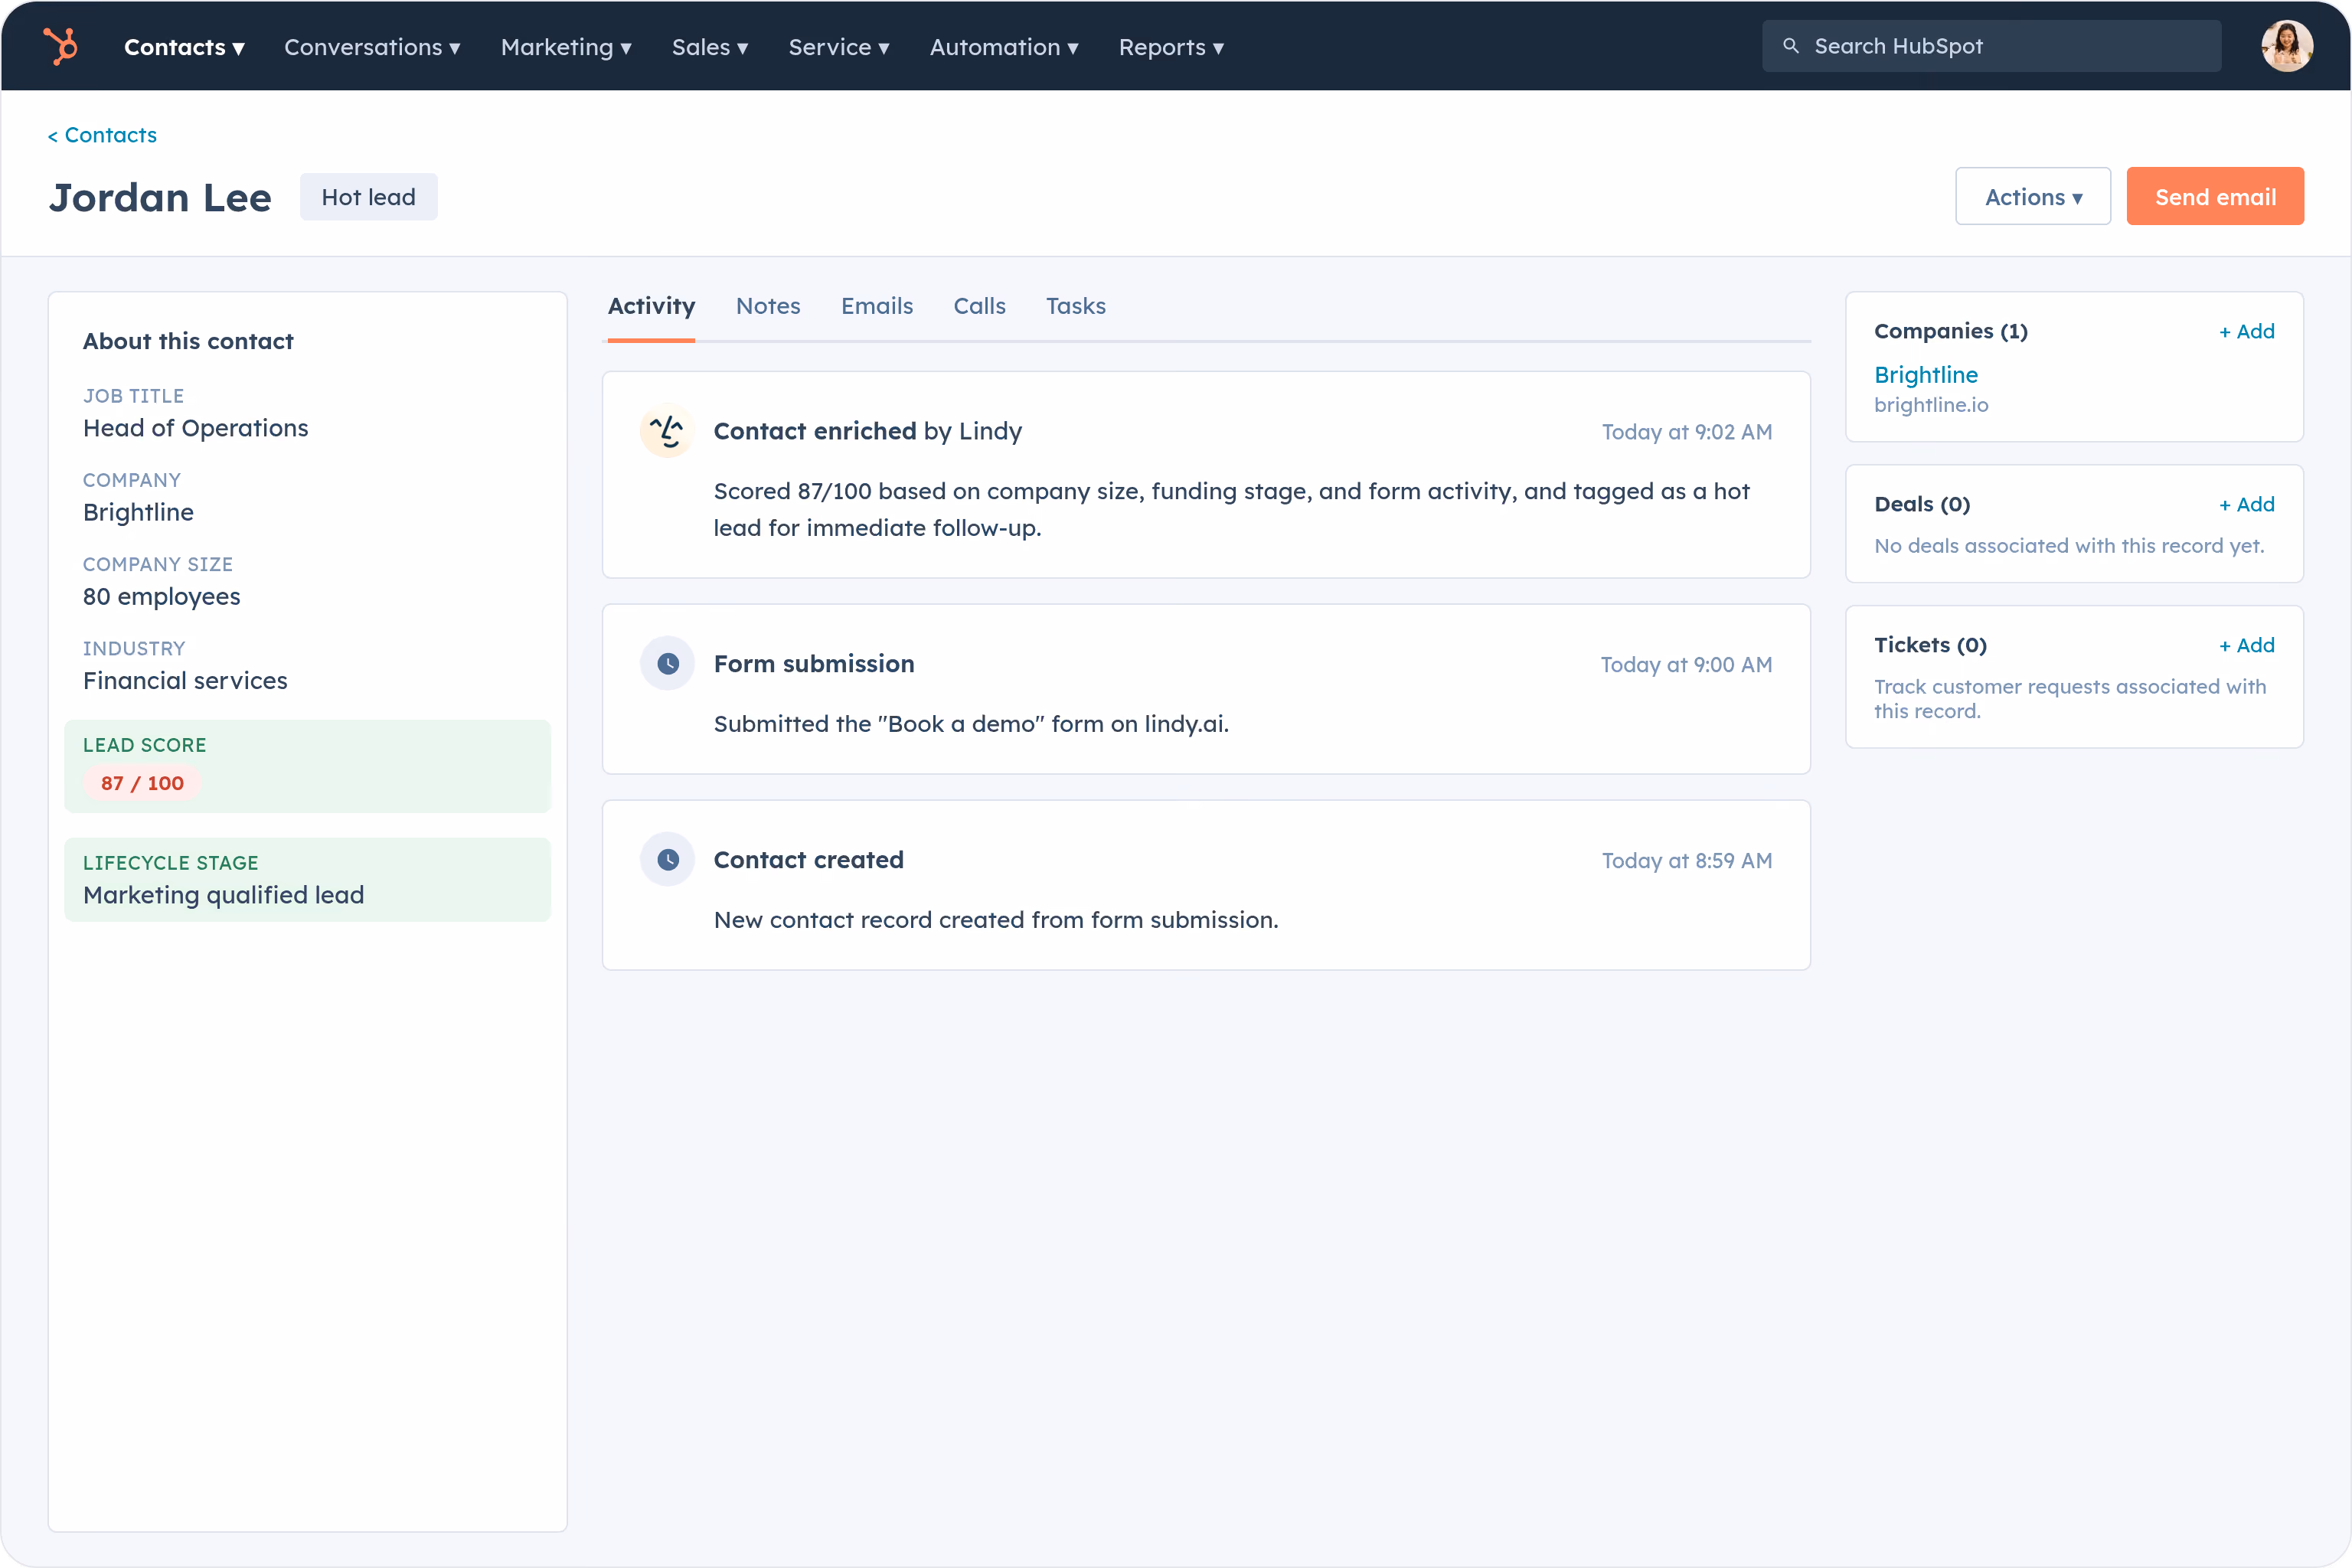Viewport: 2352px width, 1568px height.
Task: Open the user profile avatar
Action: [2287, 46]
